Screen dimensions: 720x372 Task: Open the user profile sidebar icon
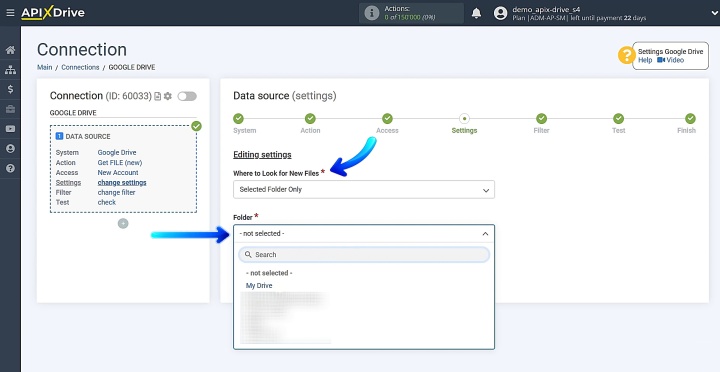coord(10,149)
